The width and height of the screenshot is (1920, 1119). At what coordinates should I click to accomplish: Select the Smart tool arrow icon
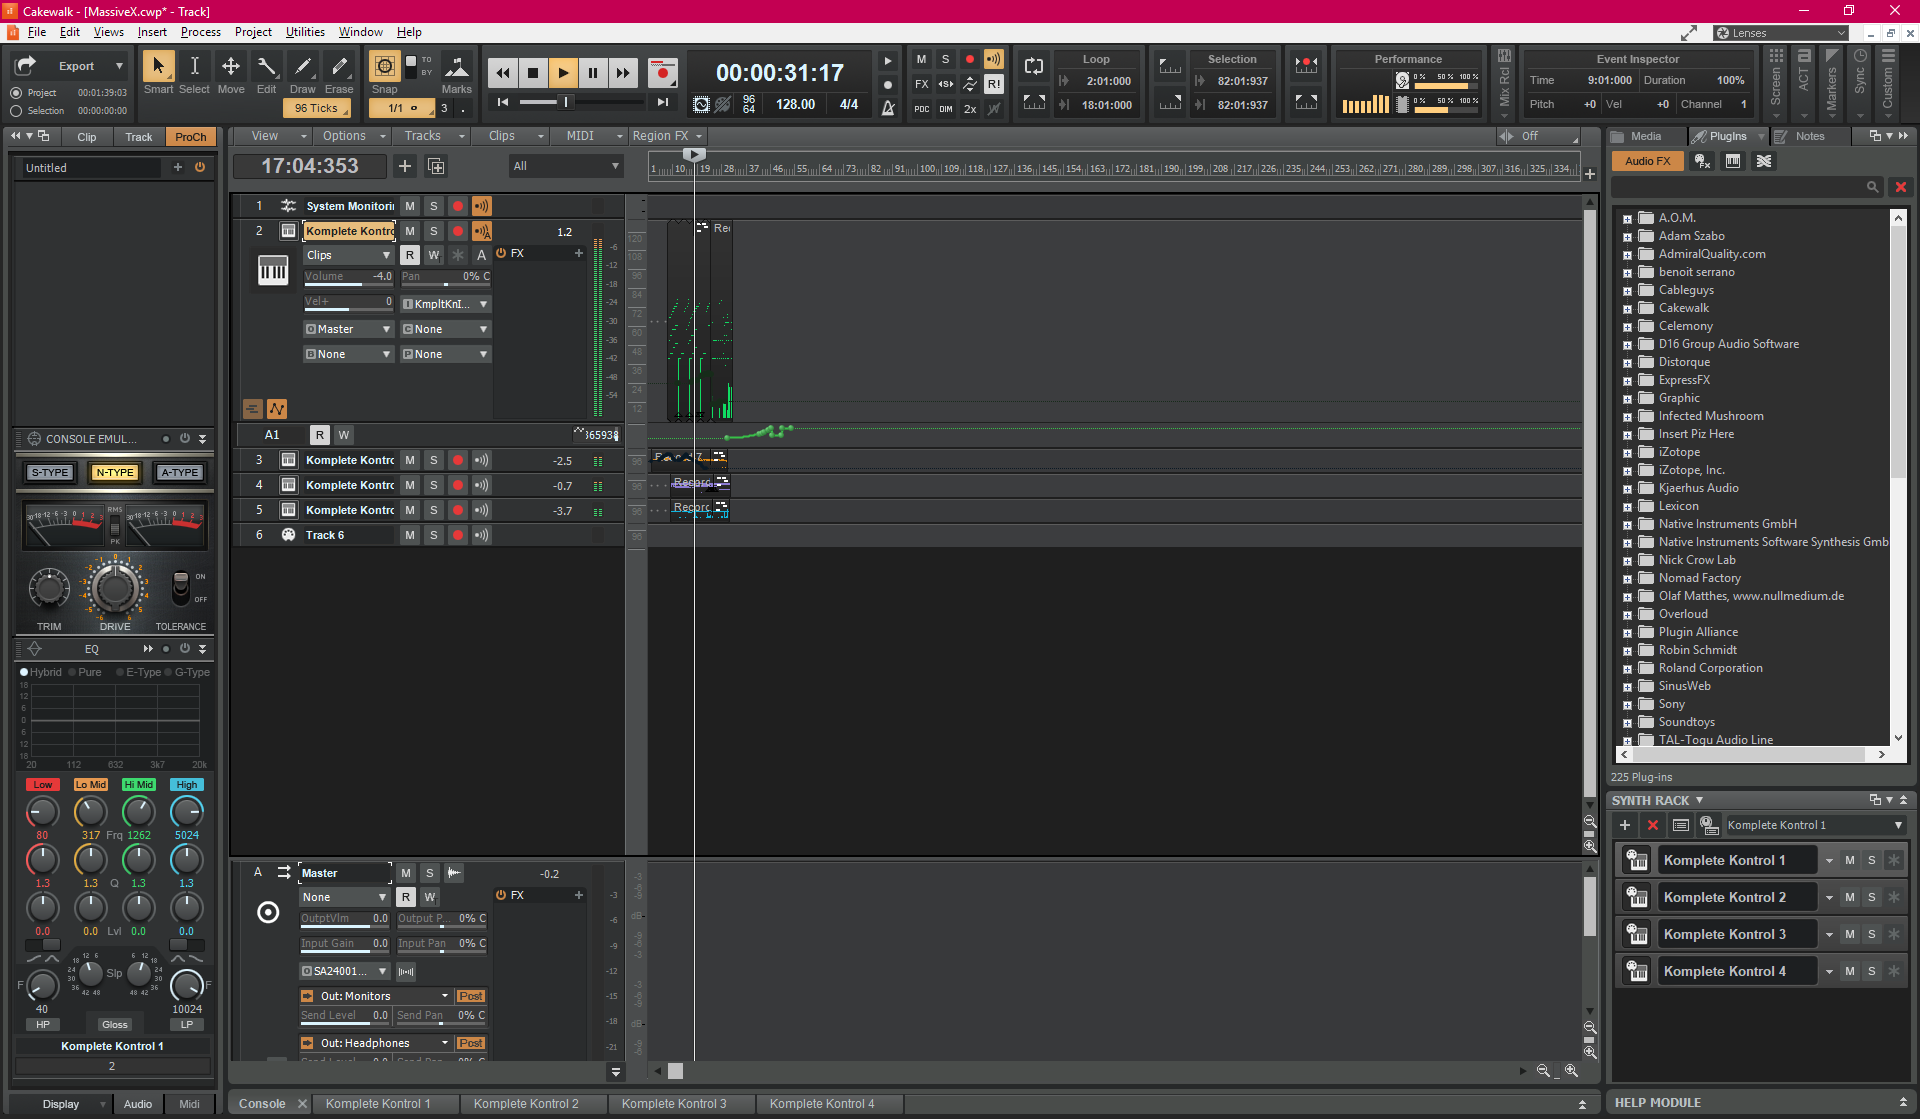157,67
